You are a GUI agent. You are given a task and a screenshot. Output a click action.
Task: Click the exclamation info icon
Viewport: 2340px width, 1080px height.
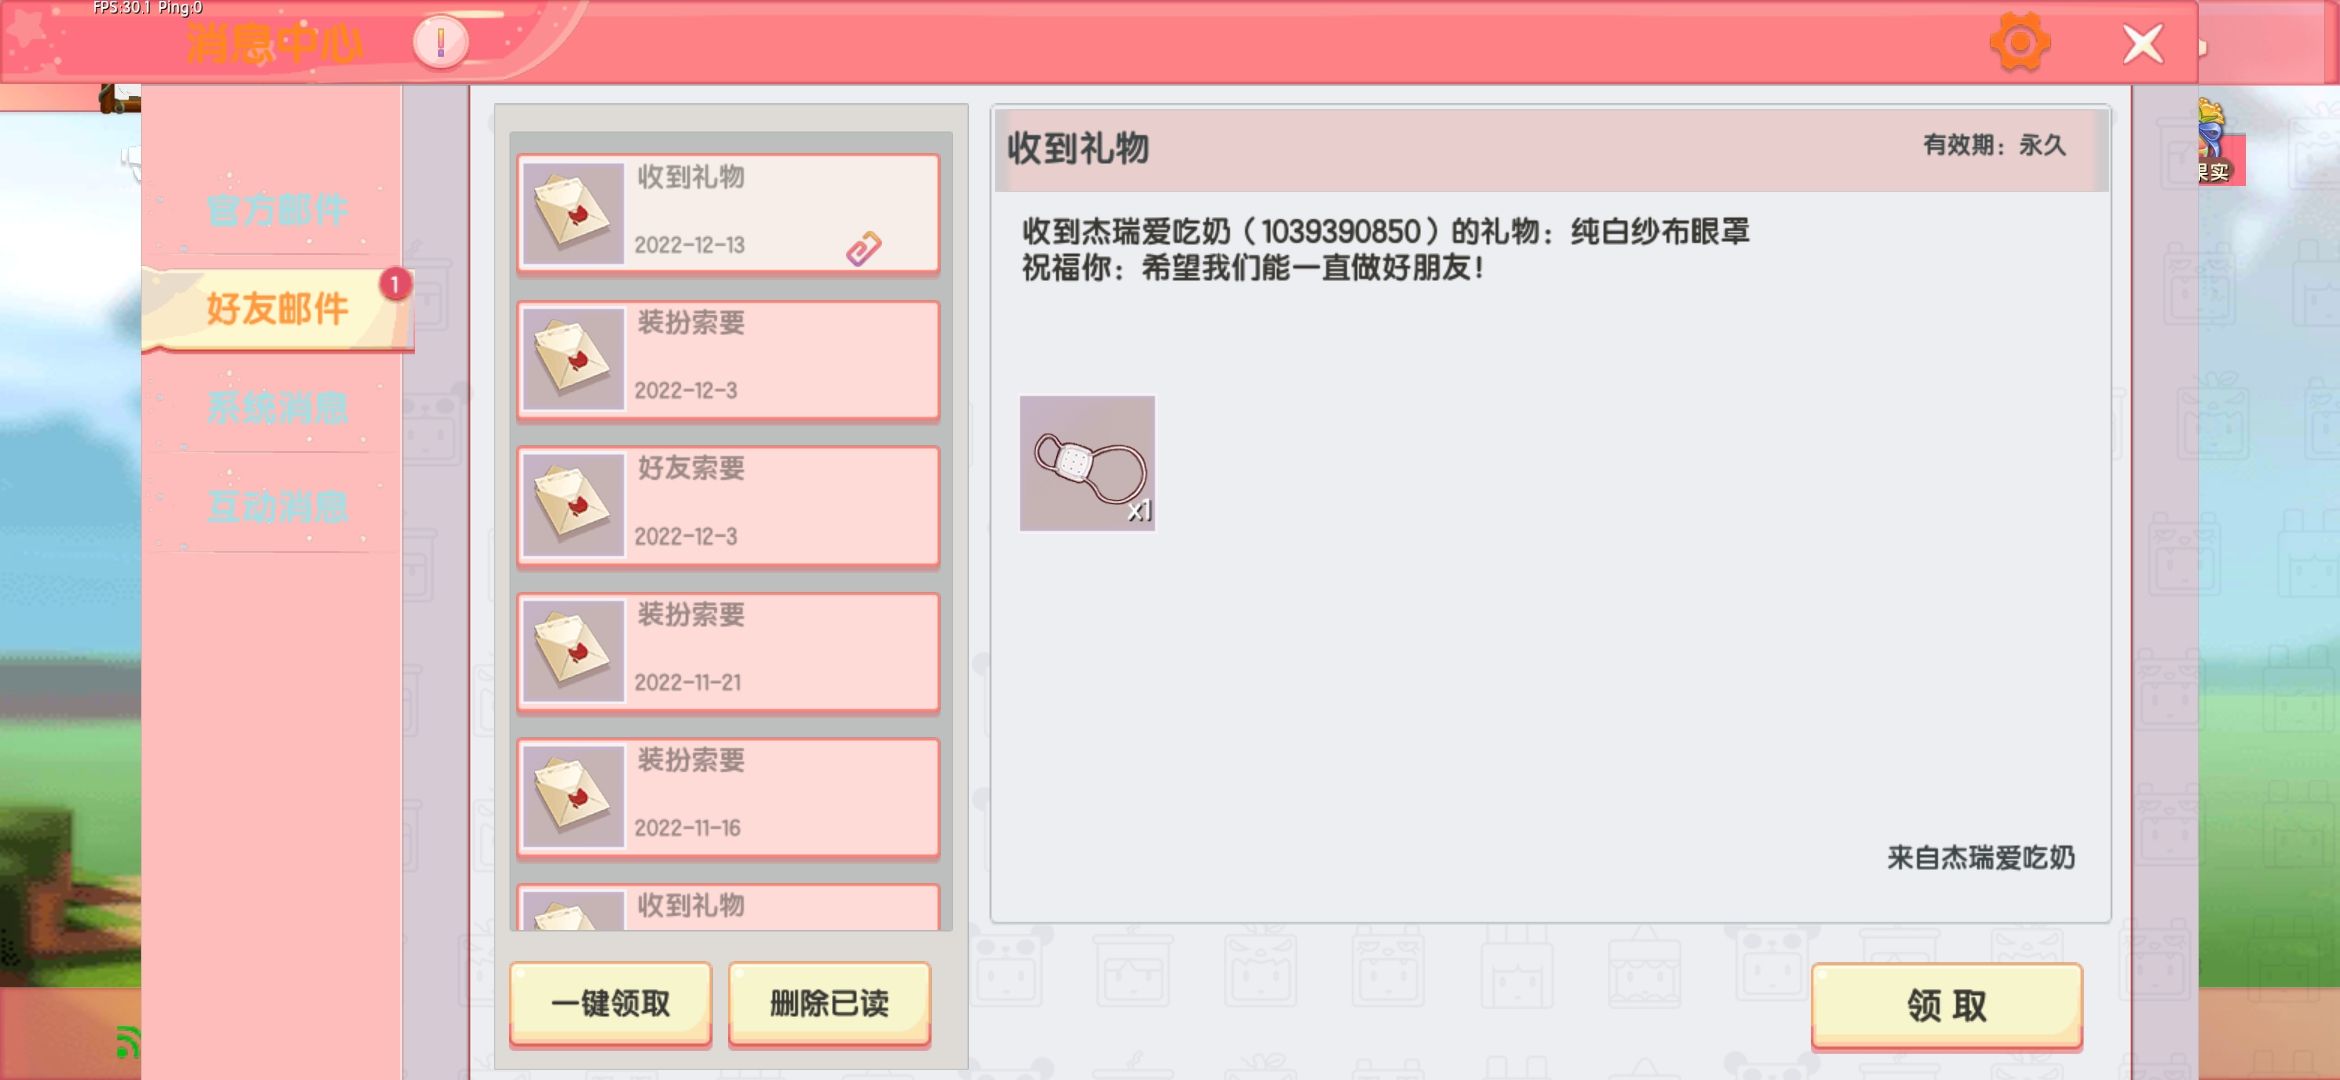[x=440, y=42]
